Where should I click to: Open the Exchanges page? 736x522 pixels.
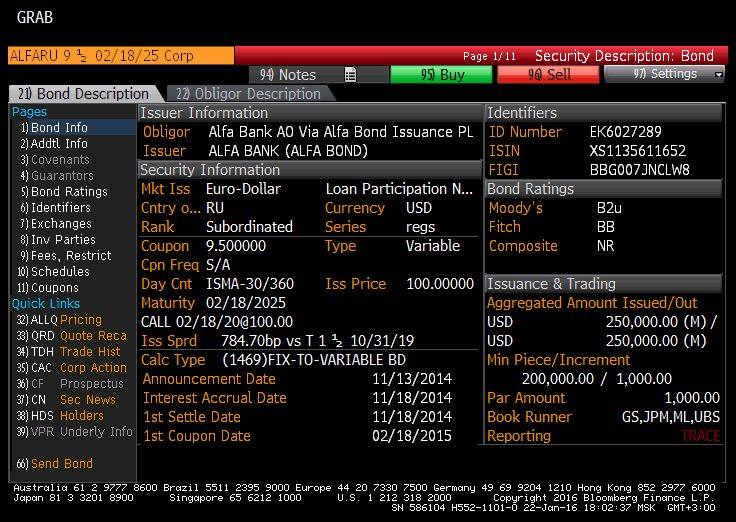tap(56, 223)
